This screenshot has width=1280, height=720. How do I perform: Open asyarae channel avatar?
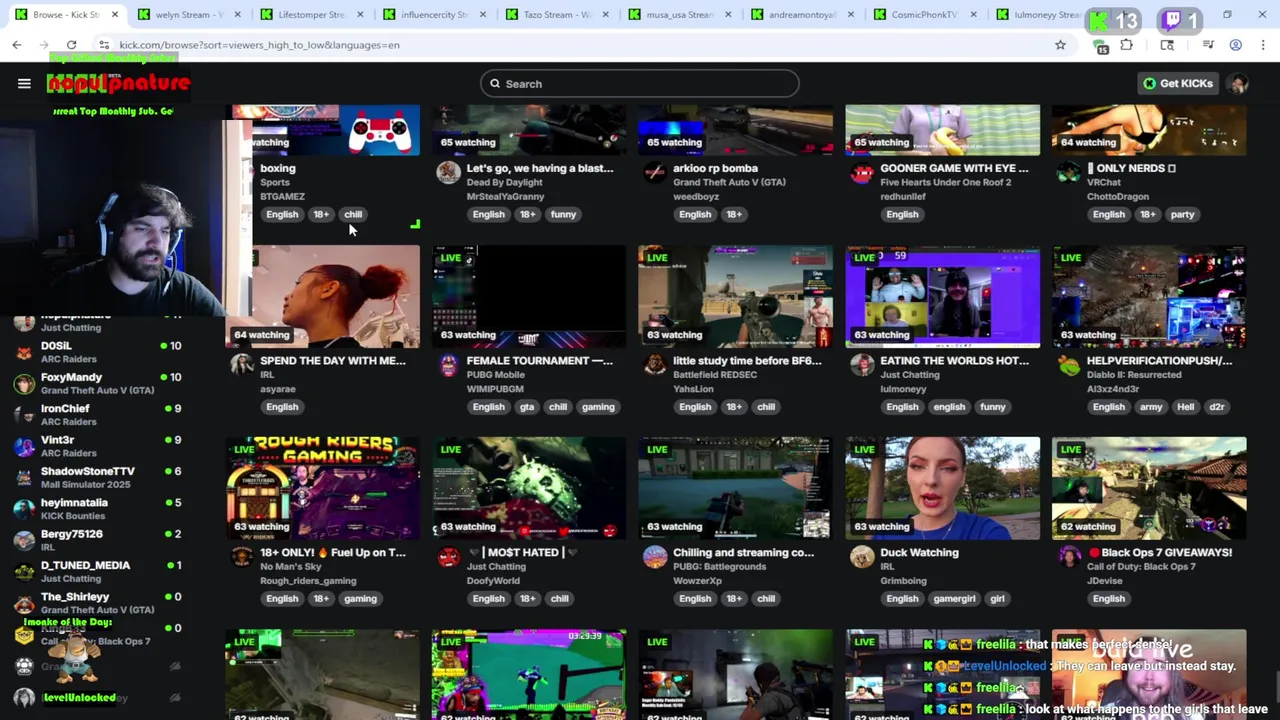pos(241,365)
